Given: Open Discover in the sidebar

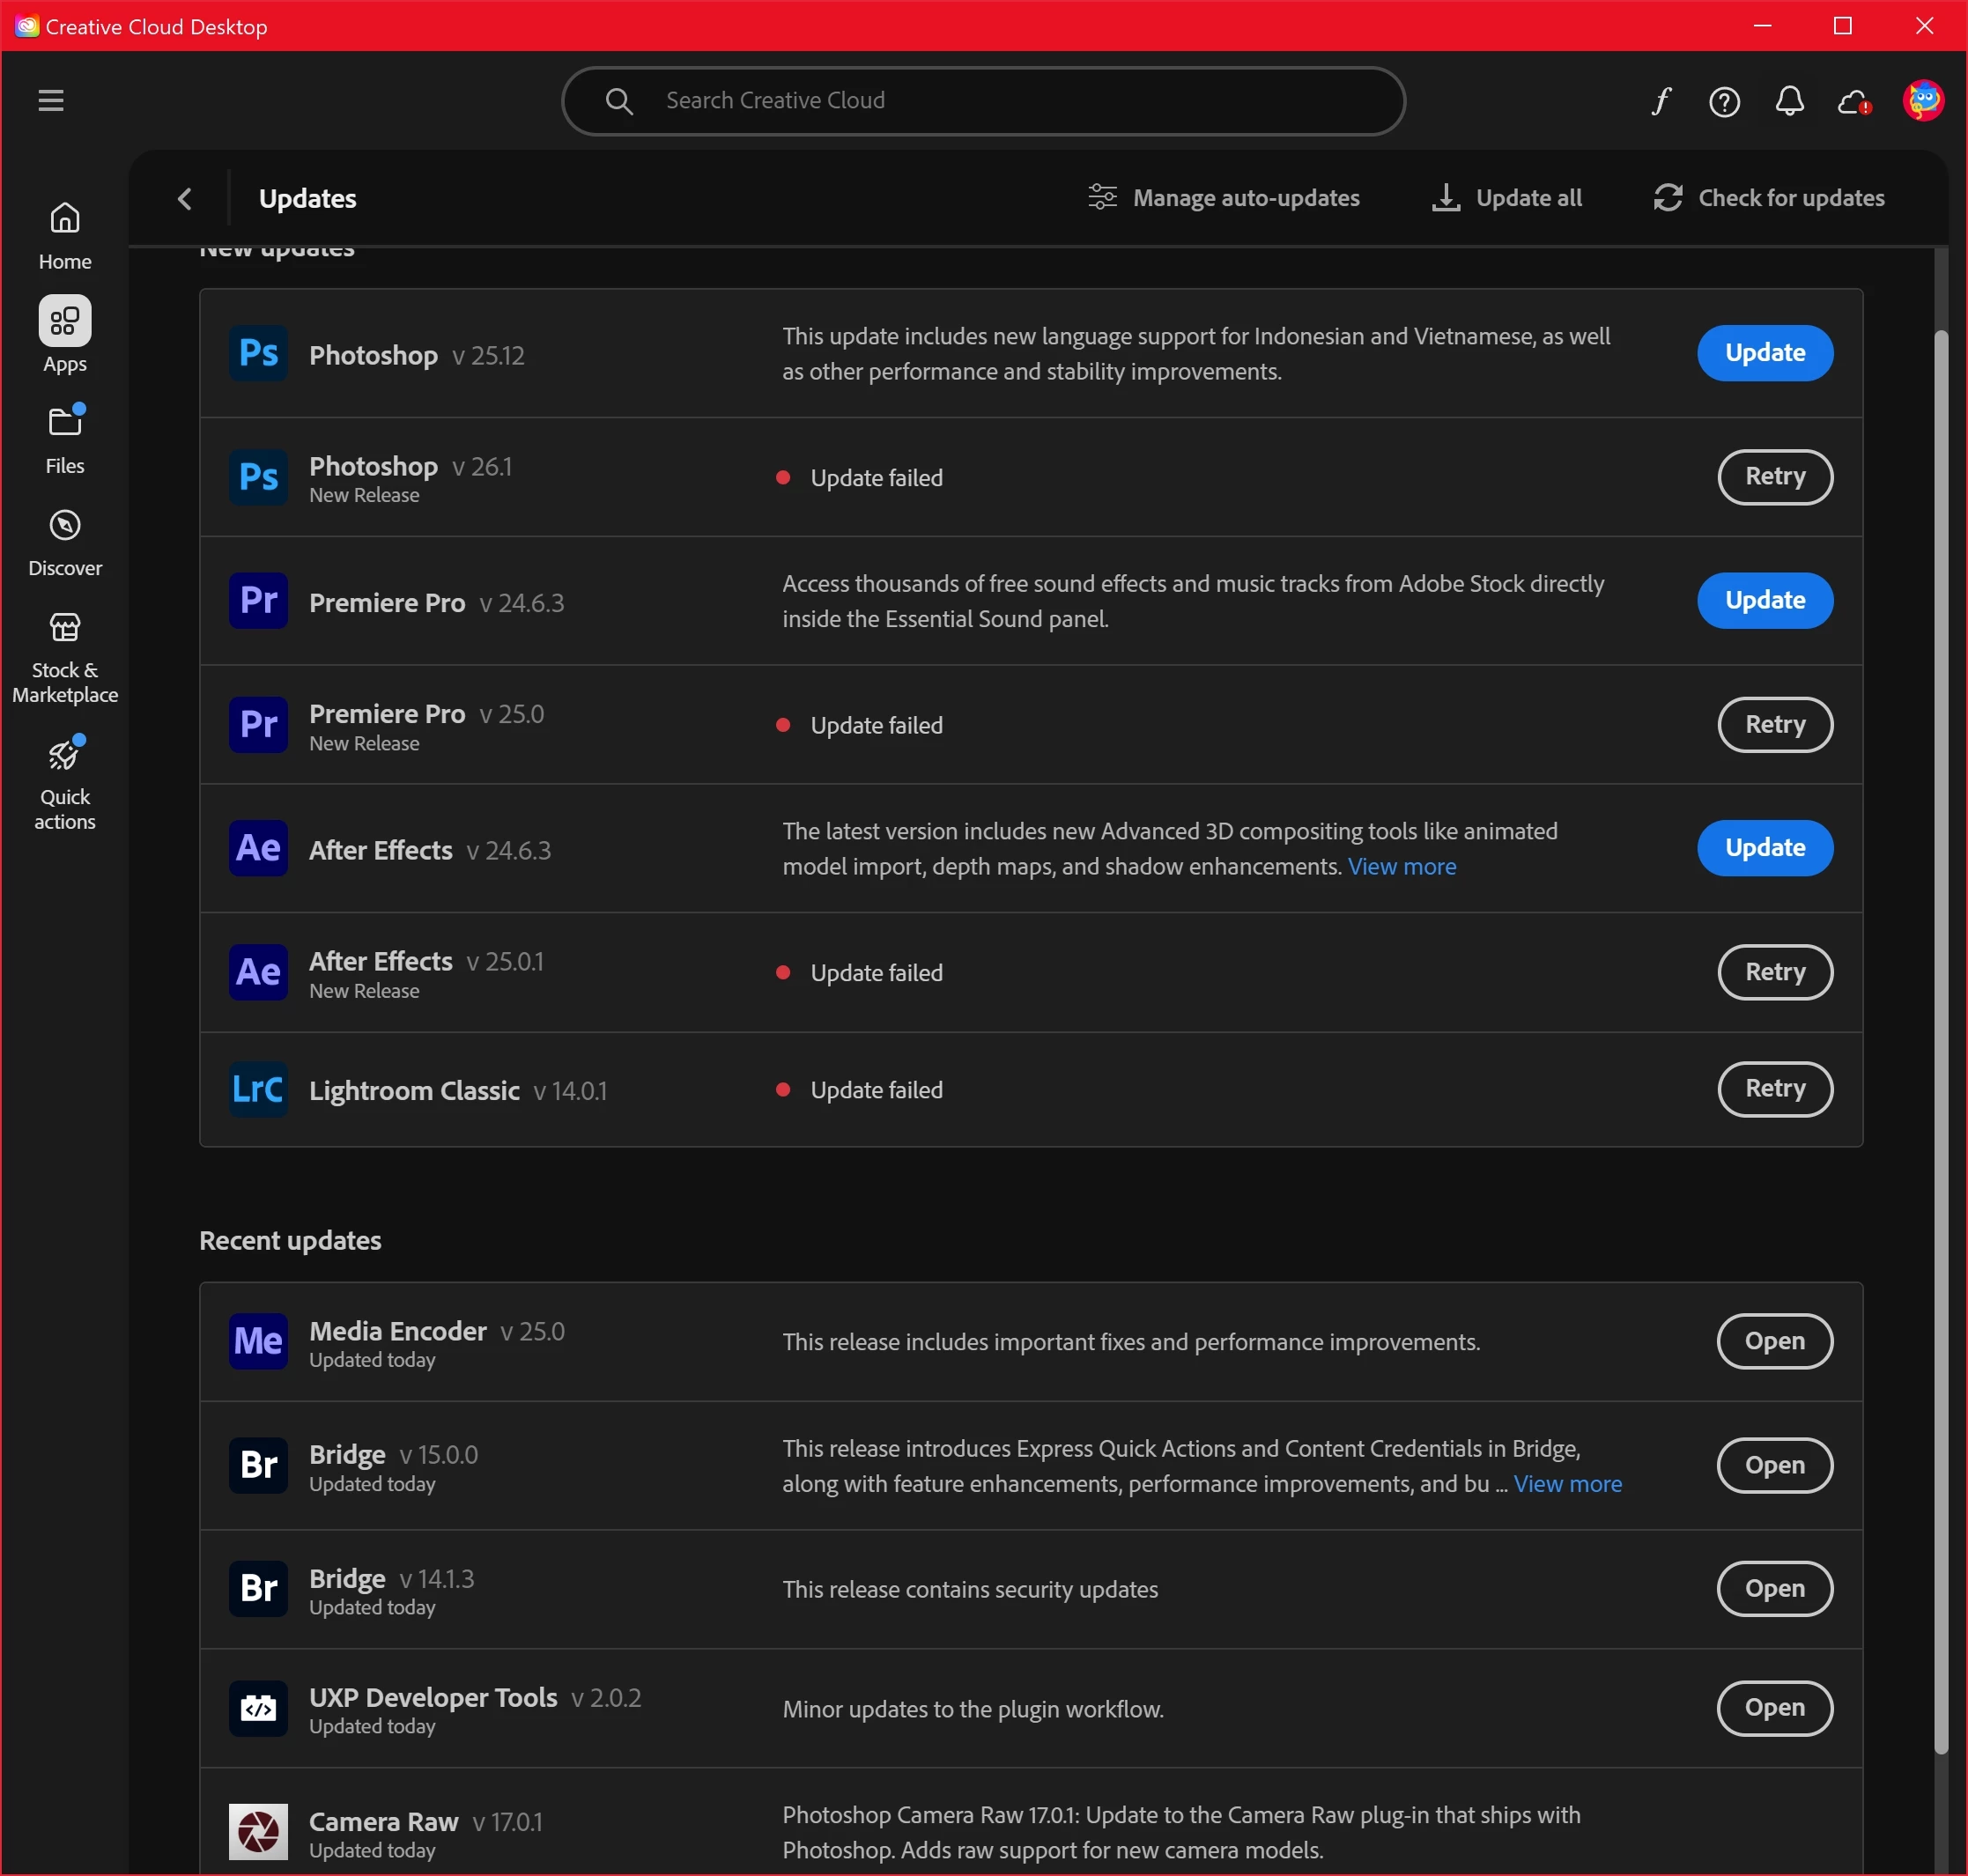Looking at the screenshot, I should tap(65, 543).
